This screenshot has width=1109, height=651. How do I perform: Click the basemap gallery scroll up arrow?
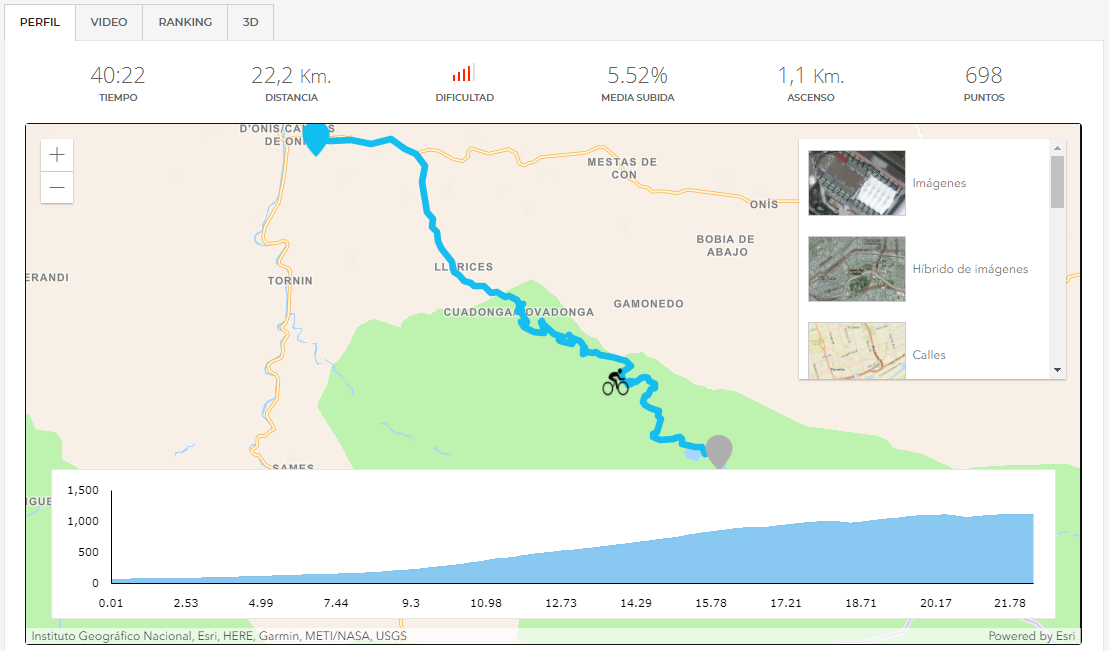pyautogui.click(x=1057, y=148)
